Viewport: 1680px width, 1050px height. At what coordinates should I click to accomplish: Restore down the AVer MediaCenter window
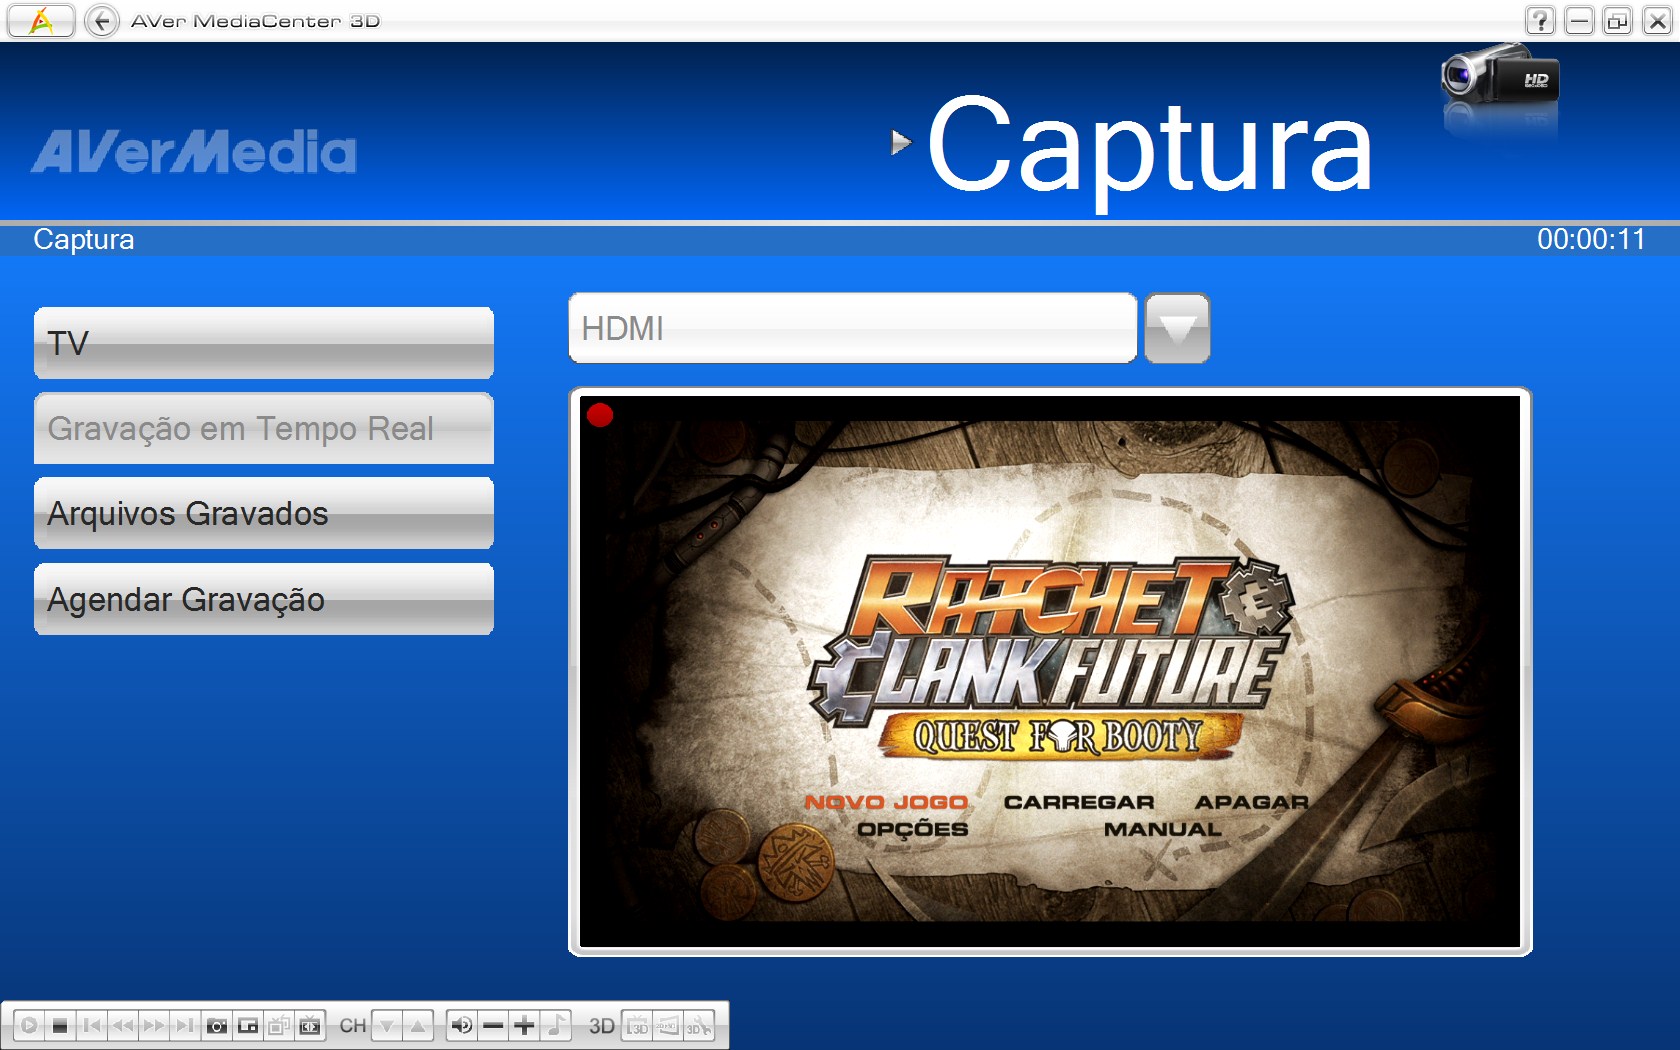(x=1617, y=20)
